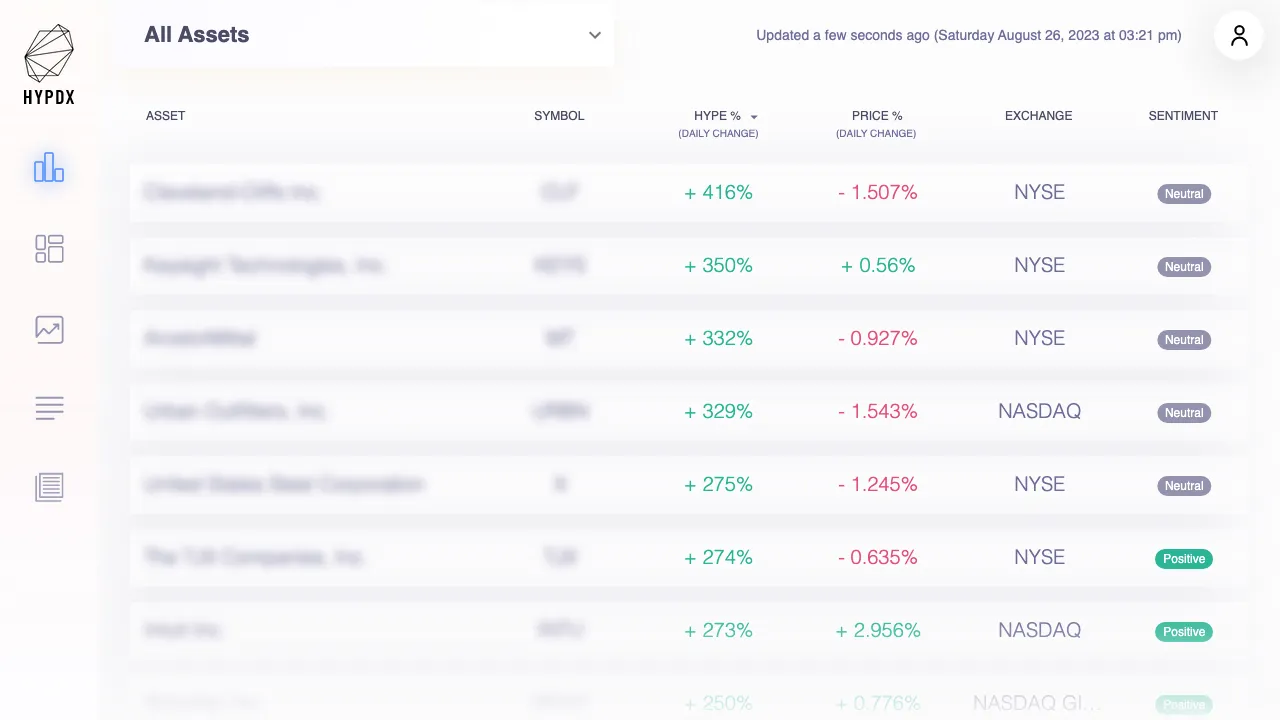Click the Neutral badge in +275% row

click(1184, 486)
